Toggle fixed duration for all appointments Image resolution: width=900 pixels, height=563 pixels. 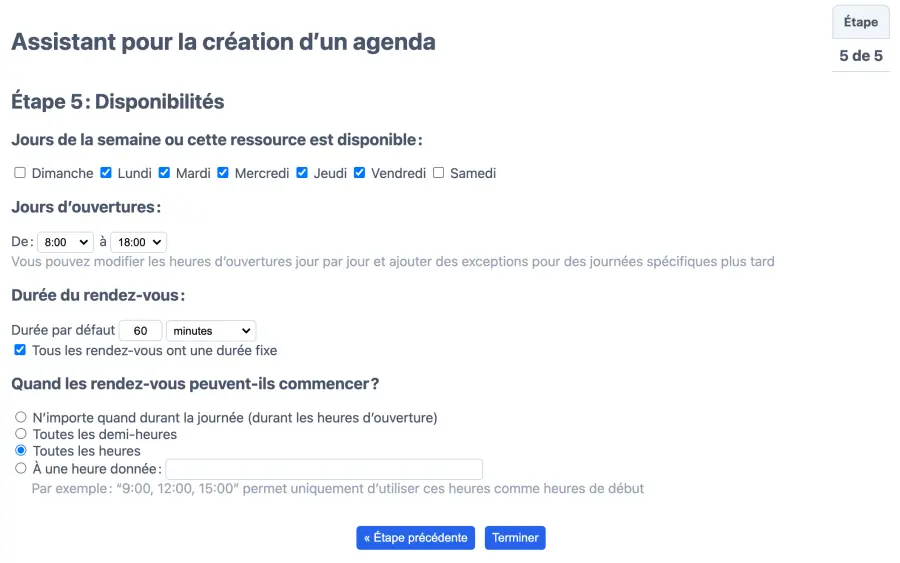point(20,350)
